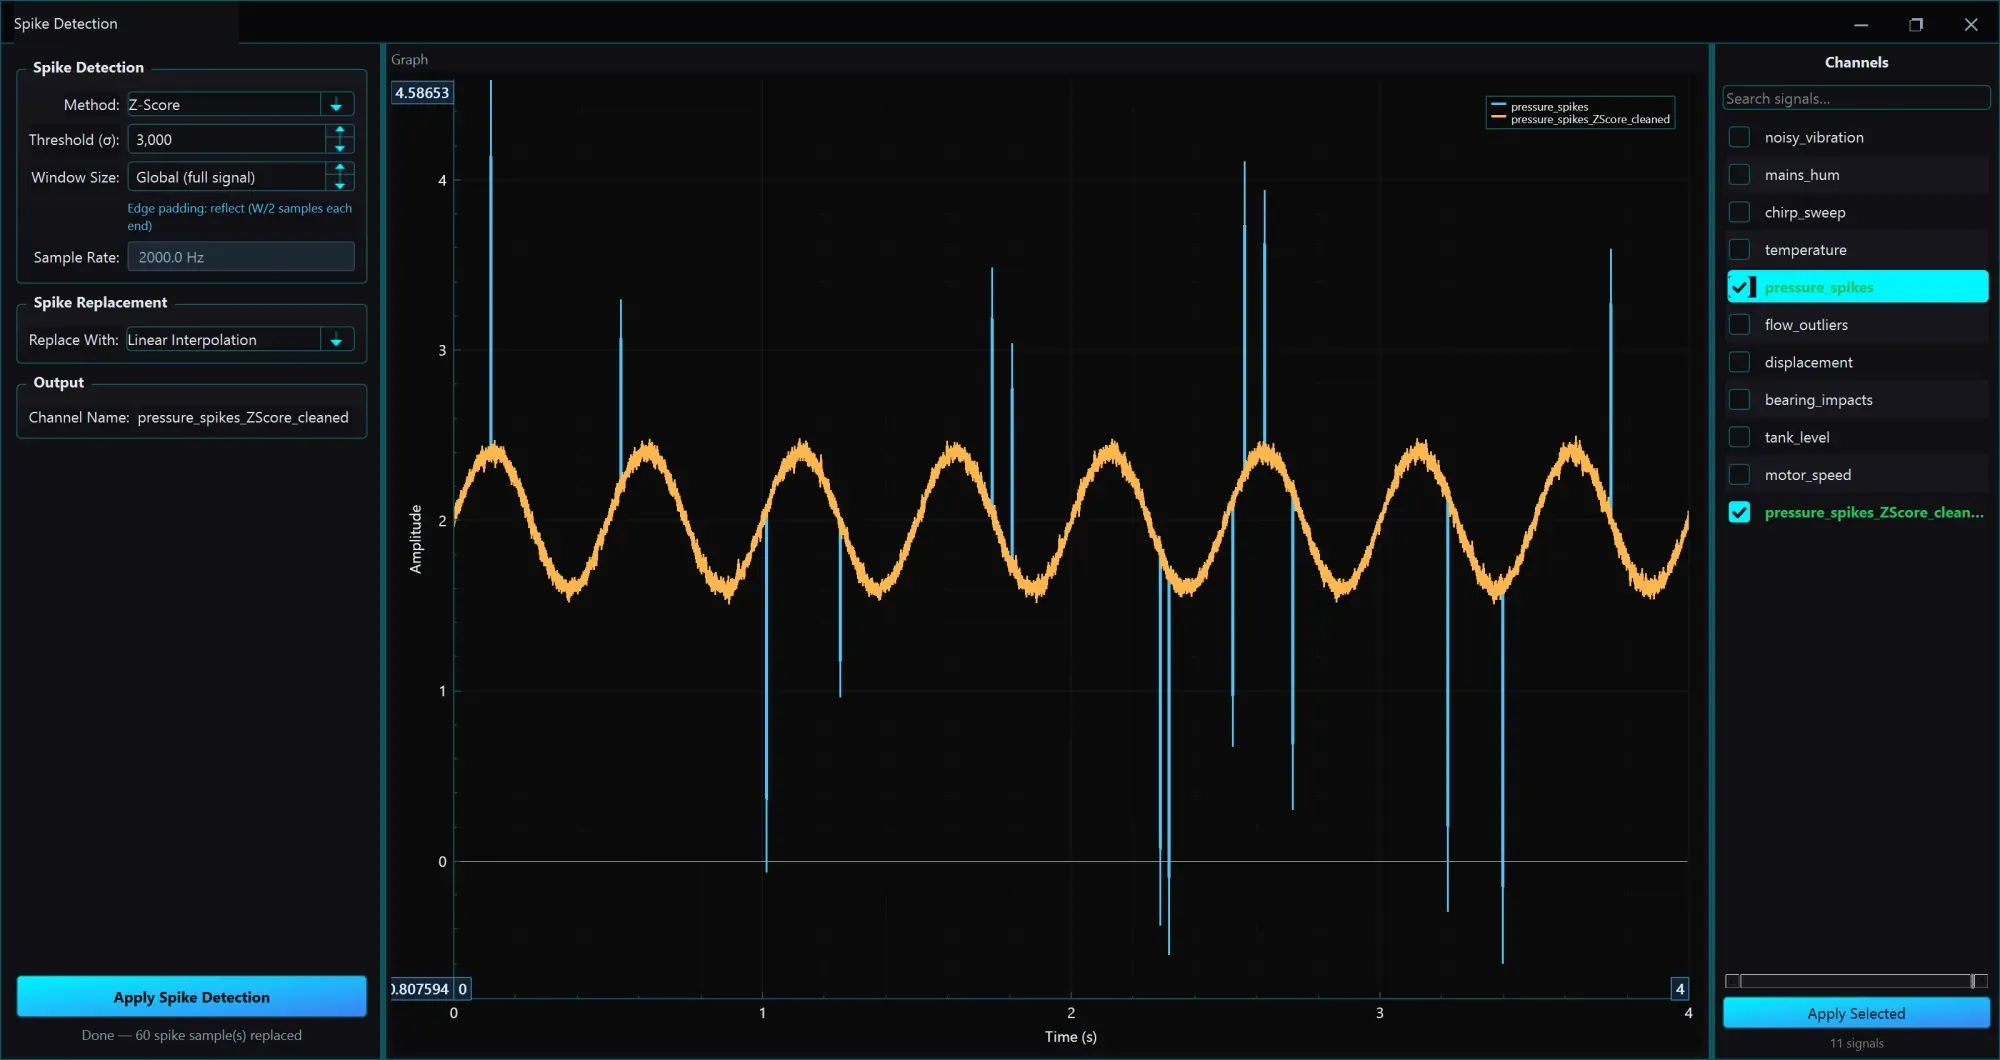Screen dimensions: 2000x1060
Task: Click Apply Spike Detection button
Action: [x=192, y=997]
